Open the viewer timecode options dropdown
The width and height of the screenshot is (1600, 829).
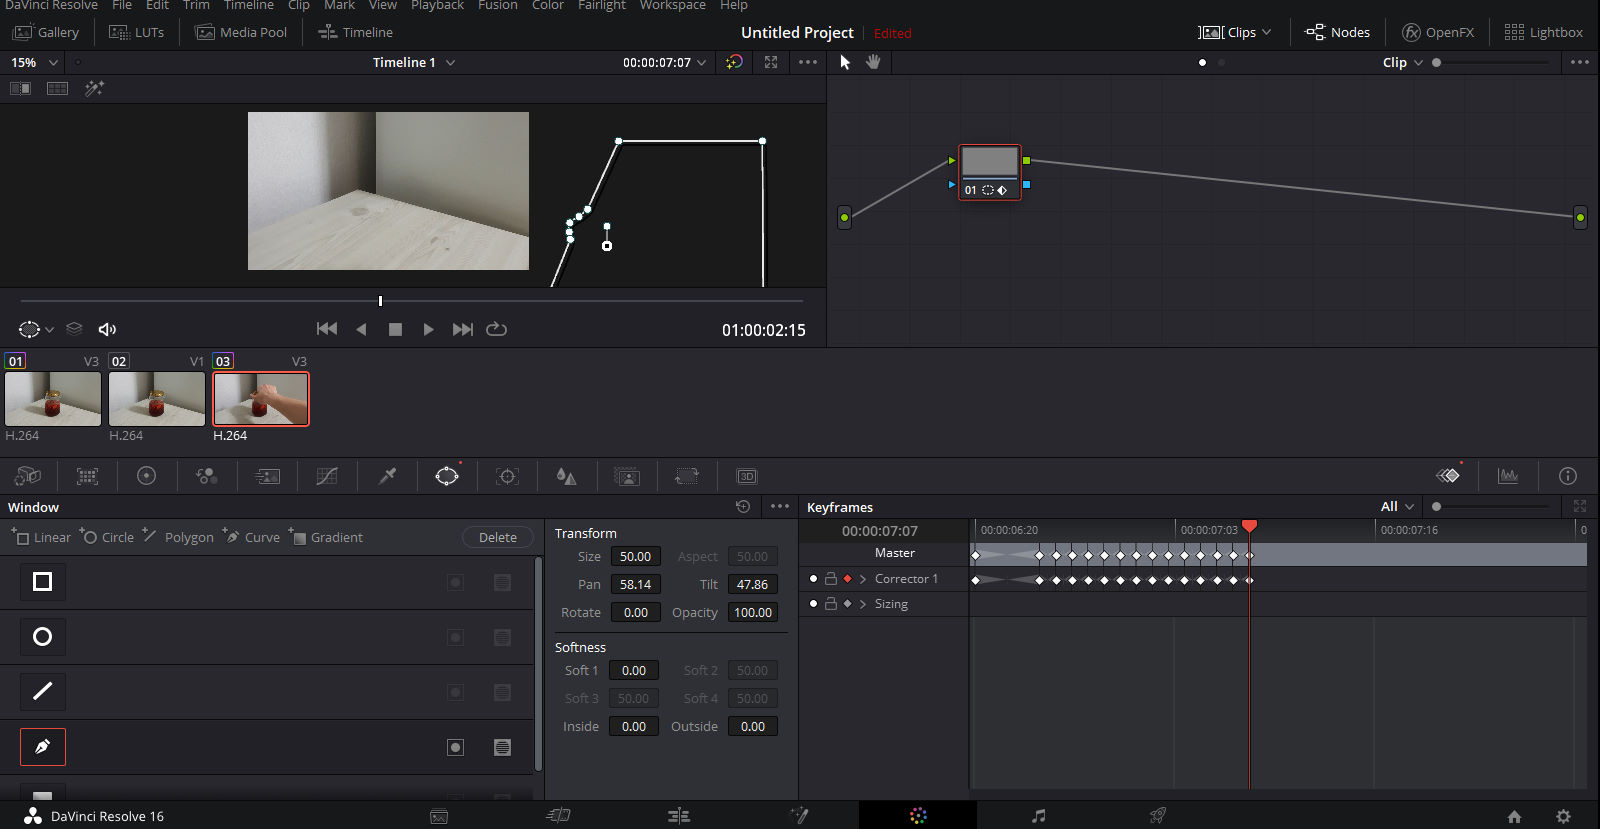pyautogui.click(x=702, y=62)
